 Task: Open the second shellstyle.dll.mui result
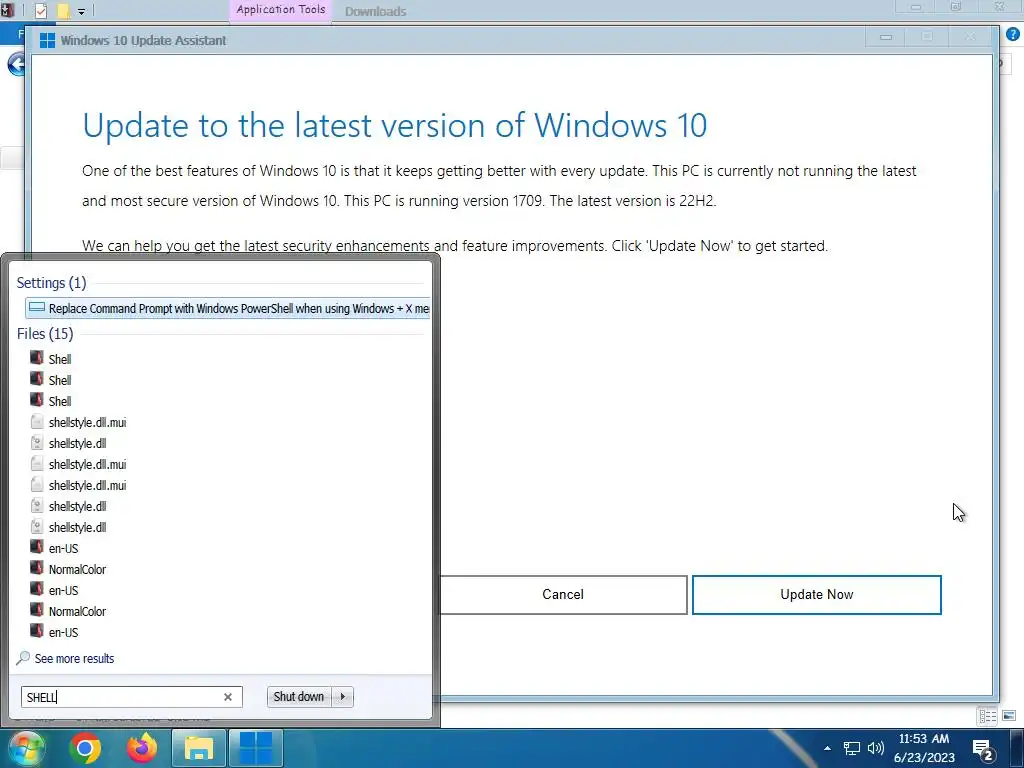click(x=87, y=464)
